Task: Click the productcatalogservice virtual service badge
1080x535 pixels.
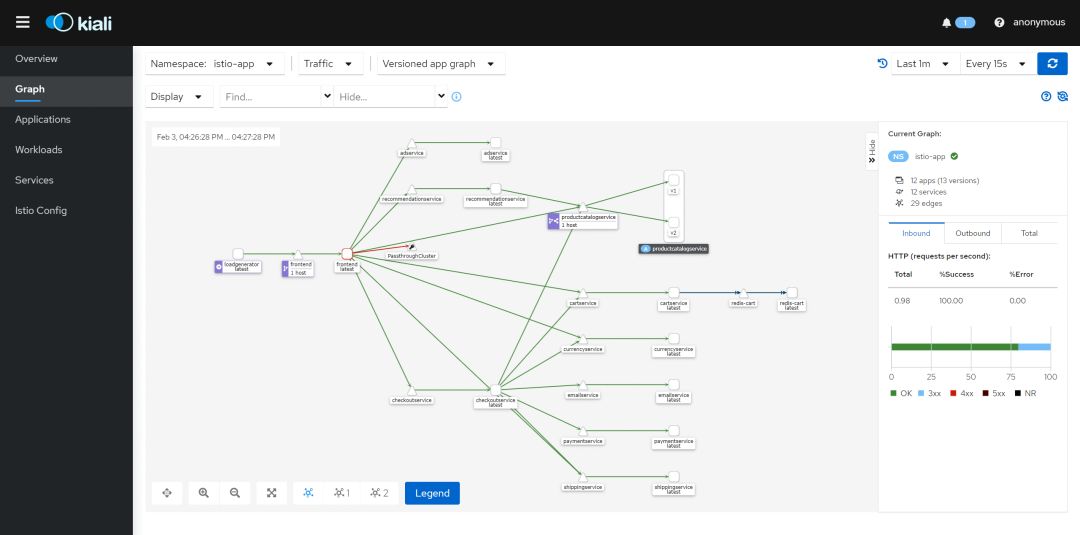Action: (554, 221)
